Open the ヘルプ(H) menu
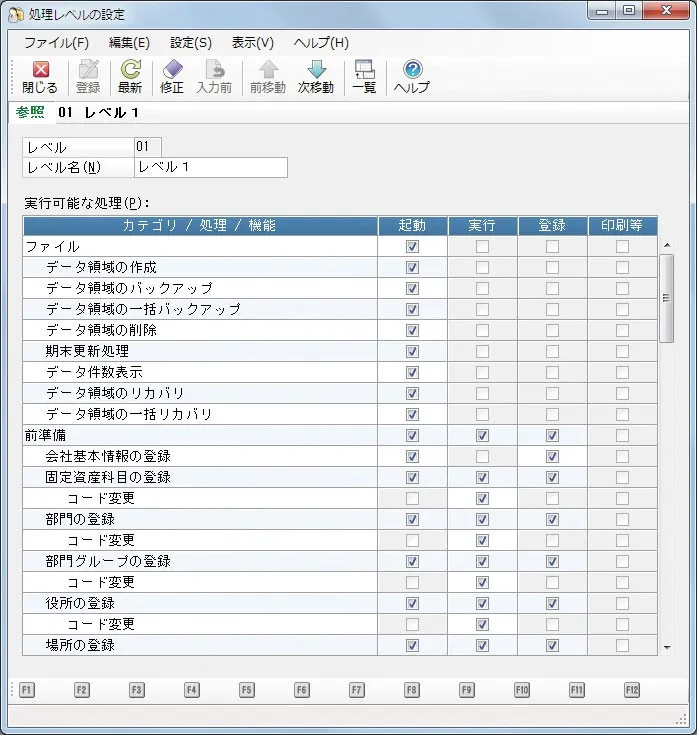 pyautogui.click(x=322, y=43)
